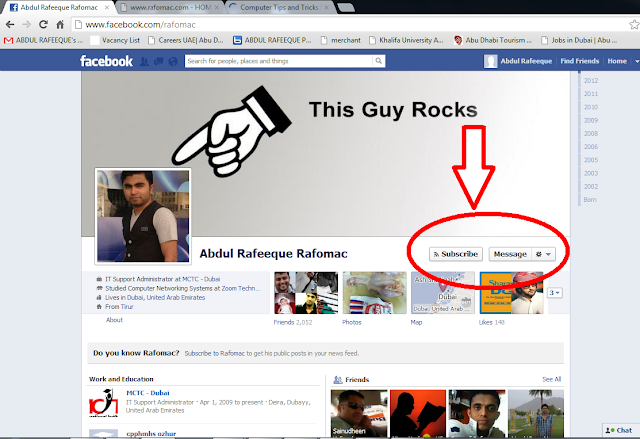
Task: Open the merchant bookmark
Action: coord(340,40)
